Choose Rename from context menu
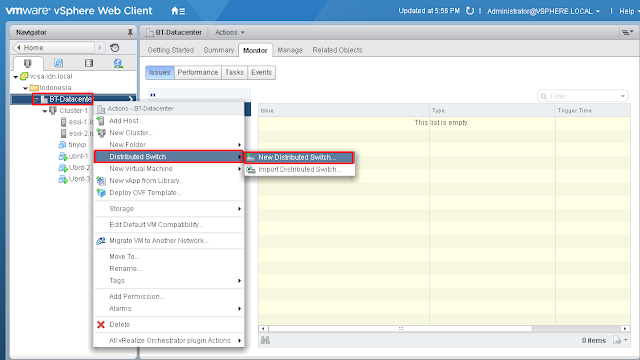 click(169, 269)
